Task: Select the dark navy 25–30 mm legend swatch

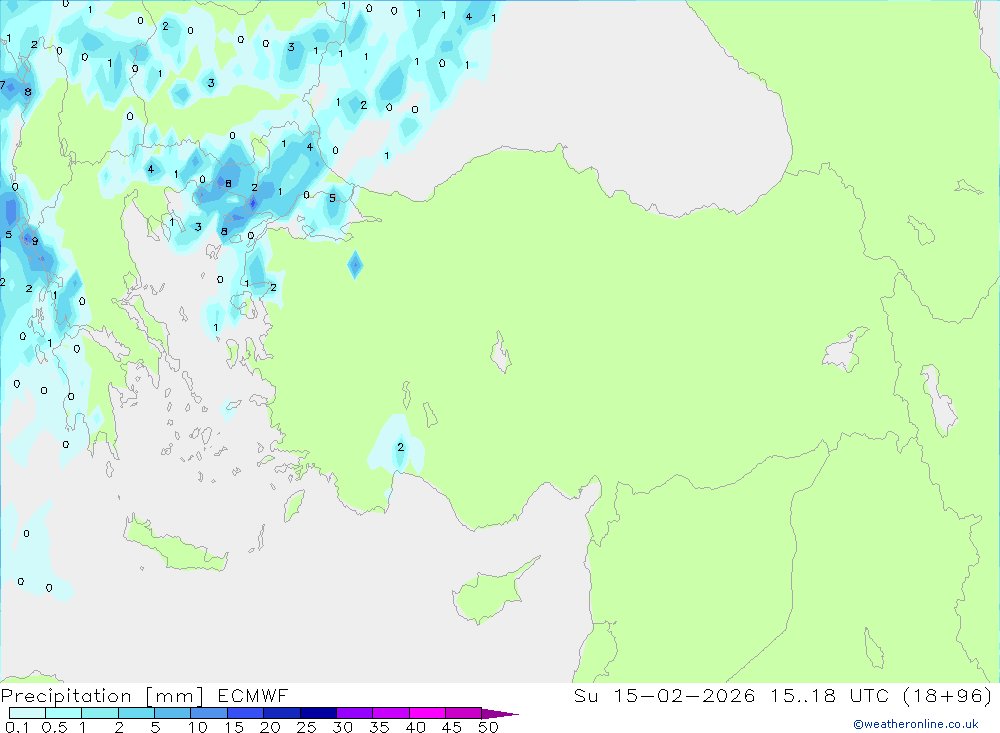Action: click(318, 713)
